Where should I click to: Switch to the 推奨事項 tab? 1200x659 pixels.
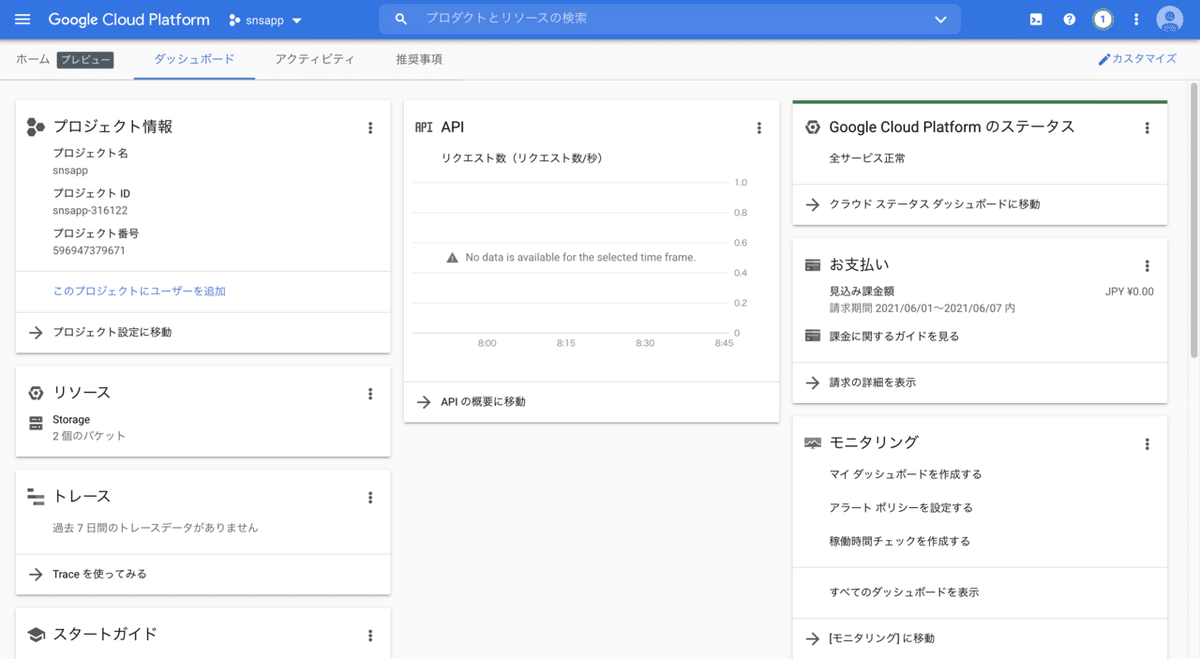pos(419,59)
